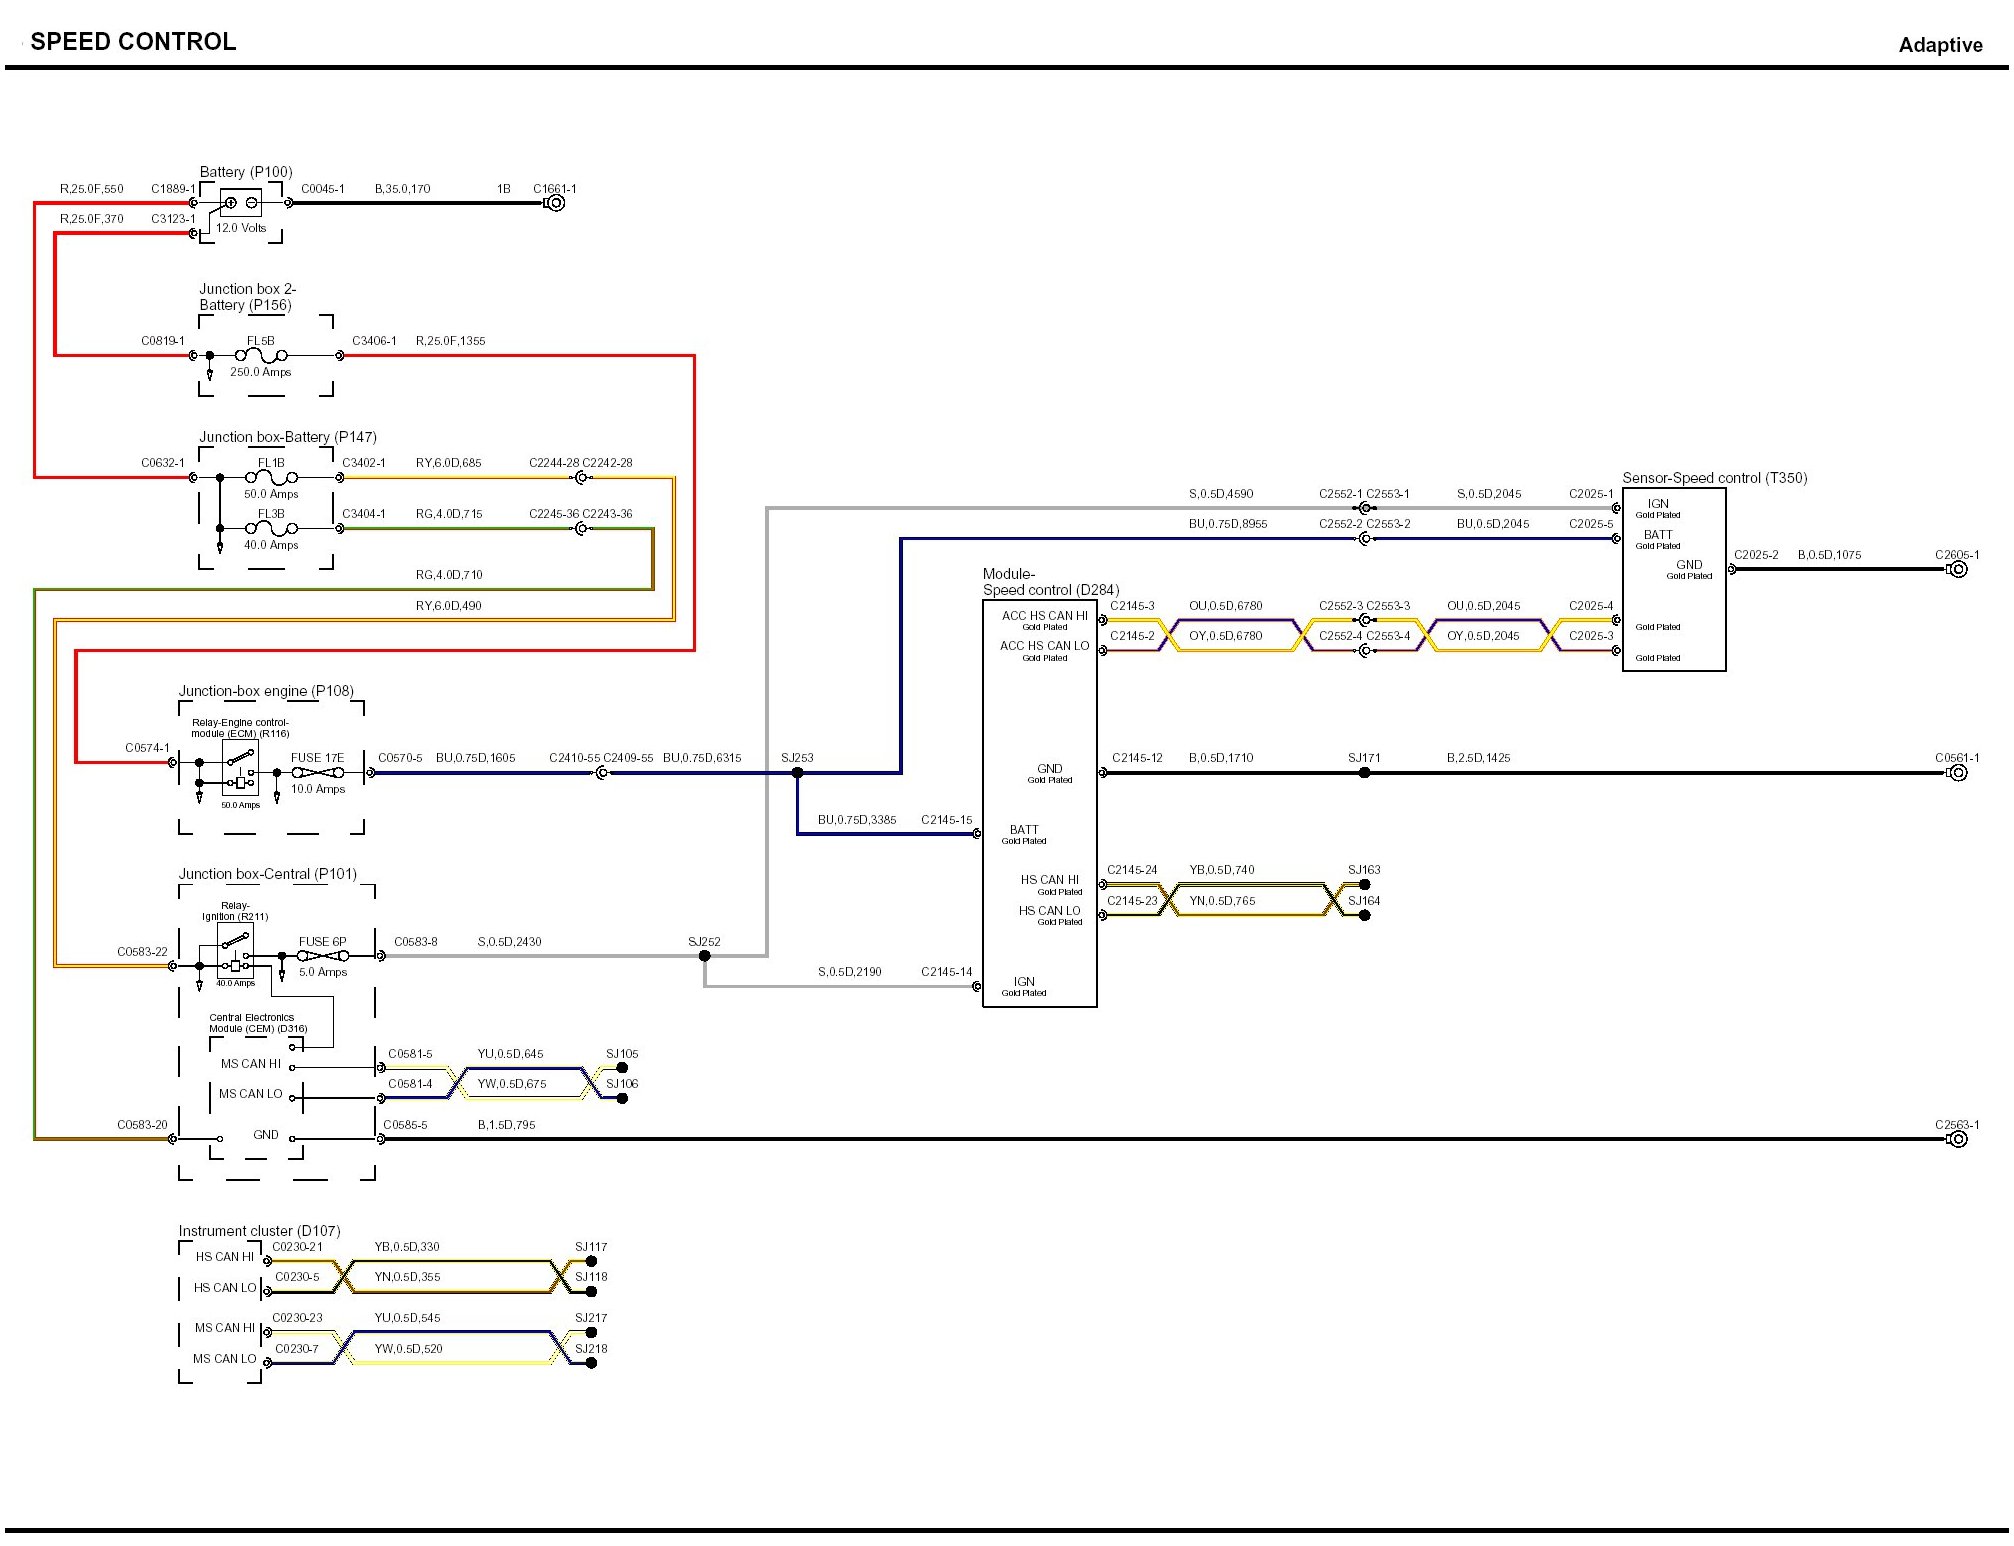
Task: Click the FL3B 40 Amp fuse symbol
Action: [271, 528]
